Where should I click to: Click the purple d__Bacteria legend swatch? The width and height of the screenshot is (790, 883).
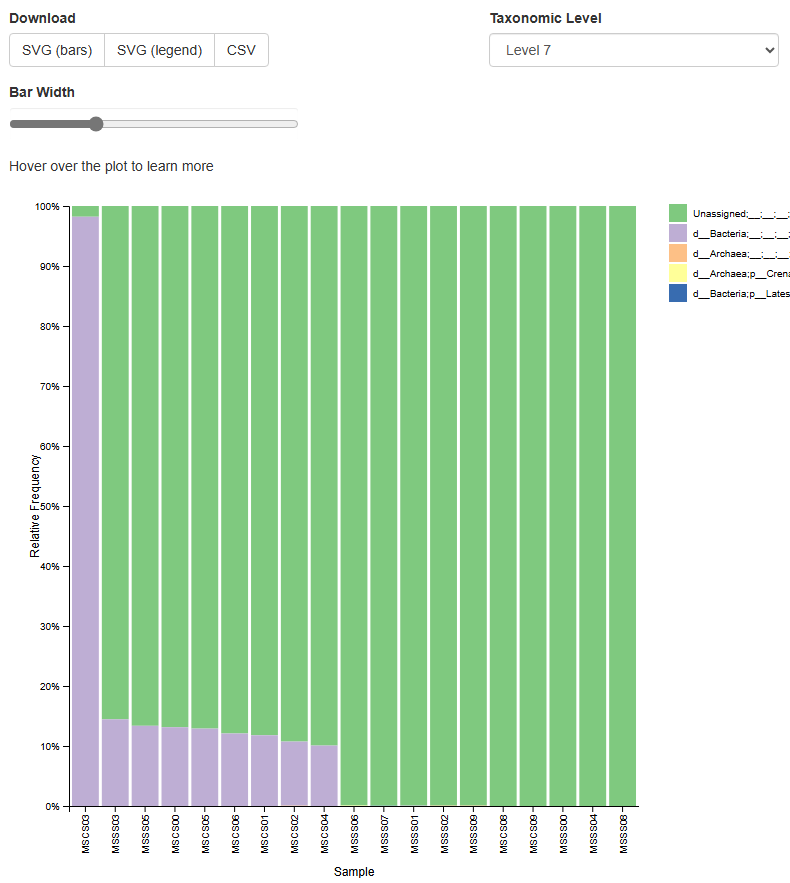pyautogui.click(x=678, y=233)
